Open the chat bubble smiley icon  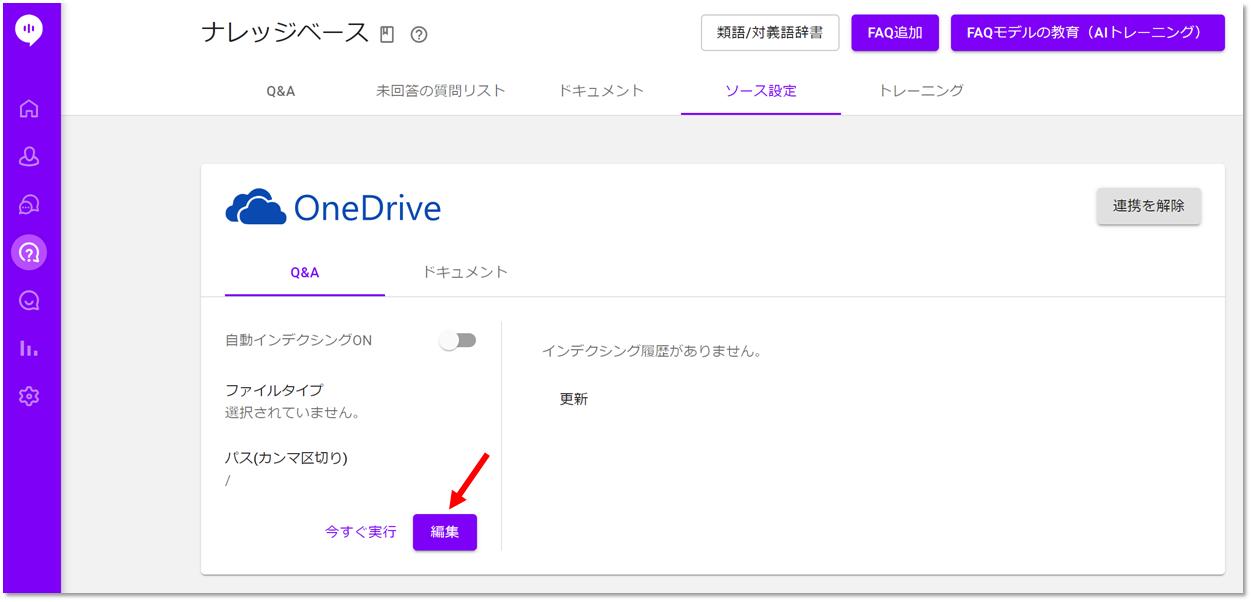[x=29, y=301]
